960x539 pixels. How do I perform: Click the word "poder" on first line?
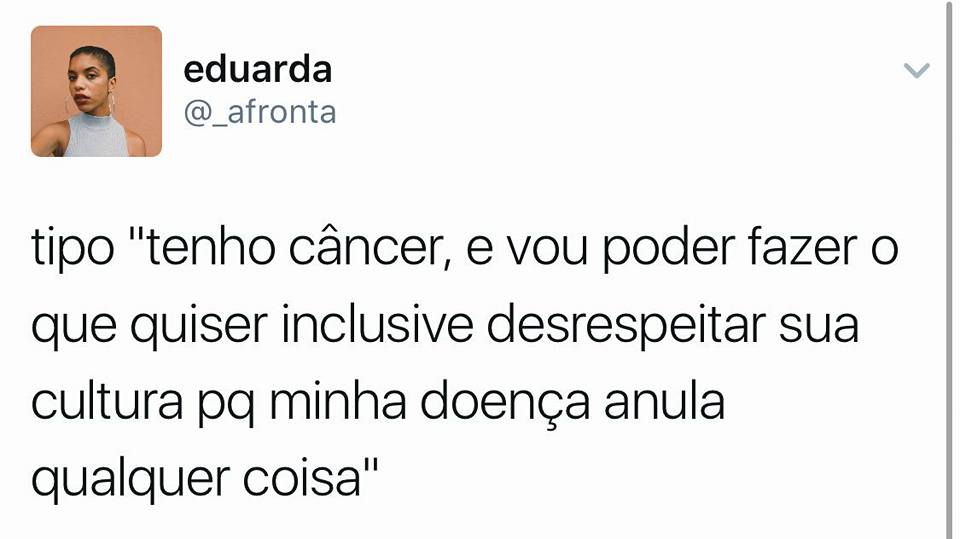[x=669, y=249]
